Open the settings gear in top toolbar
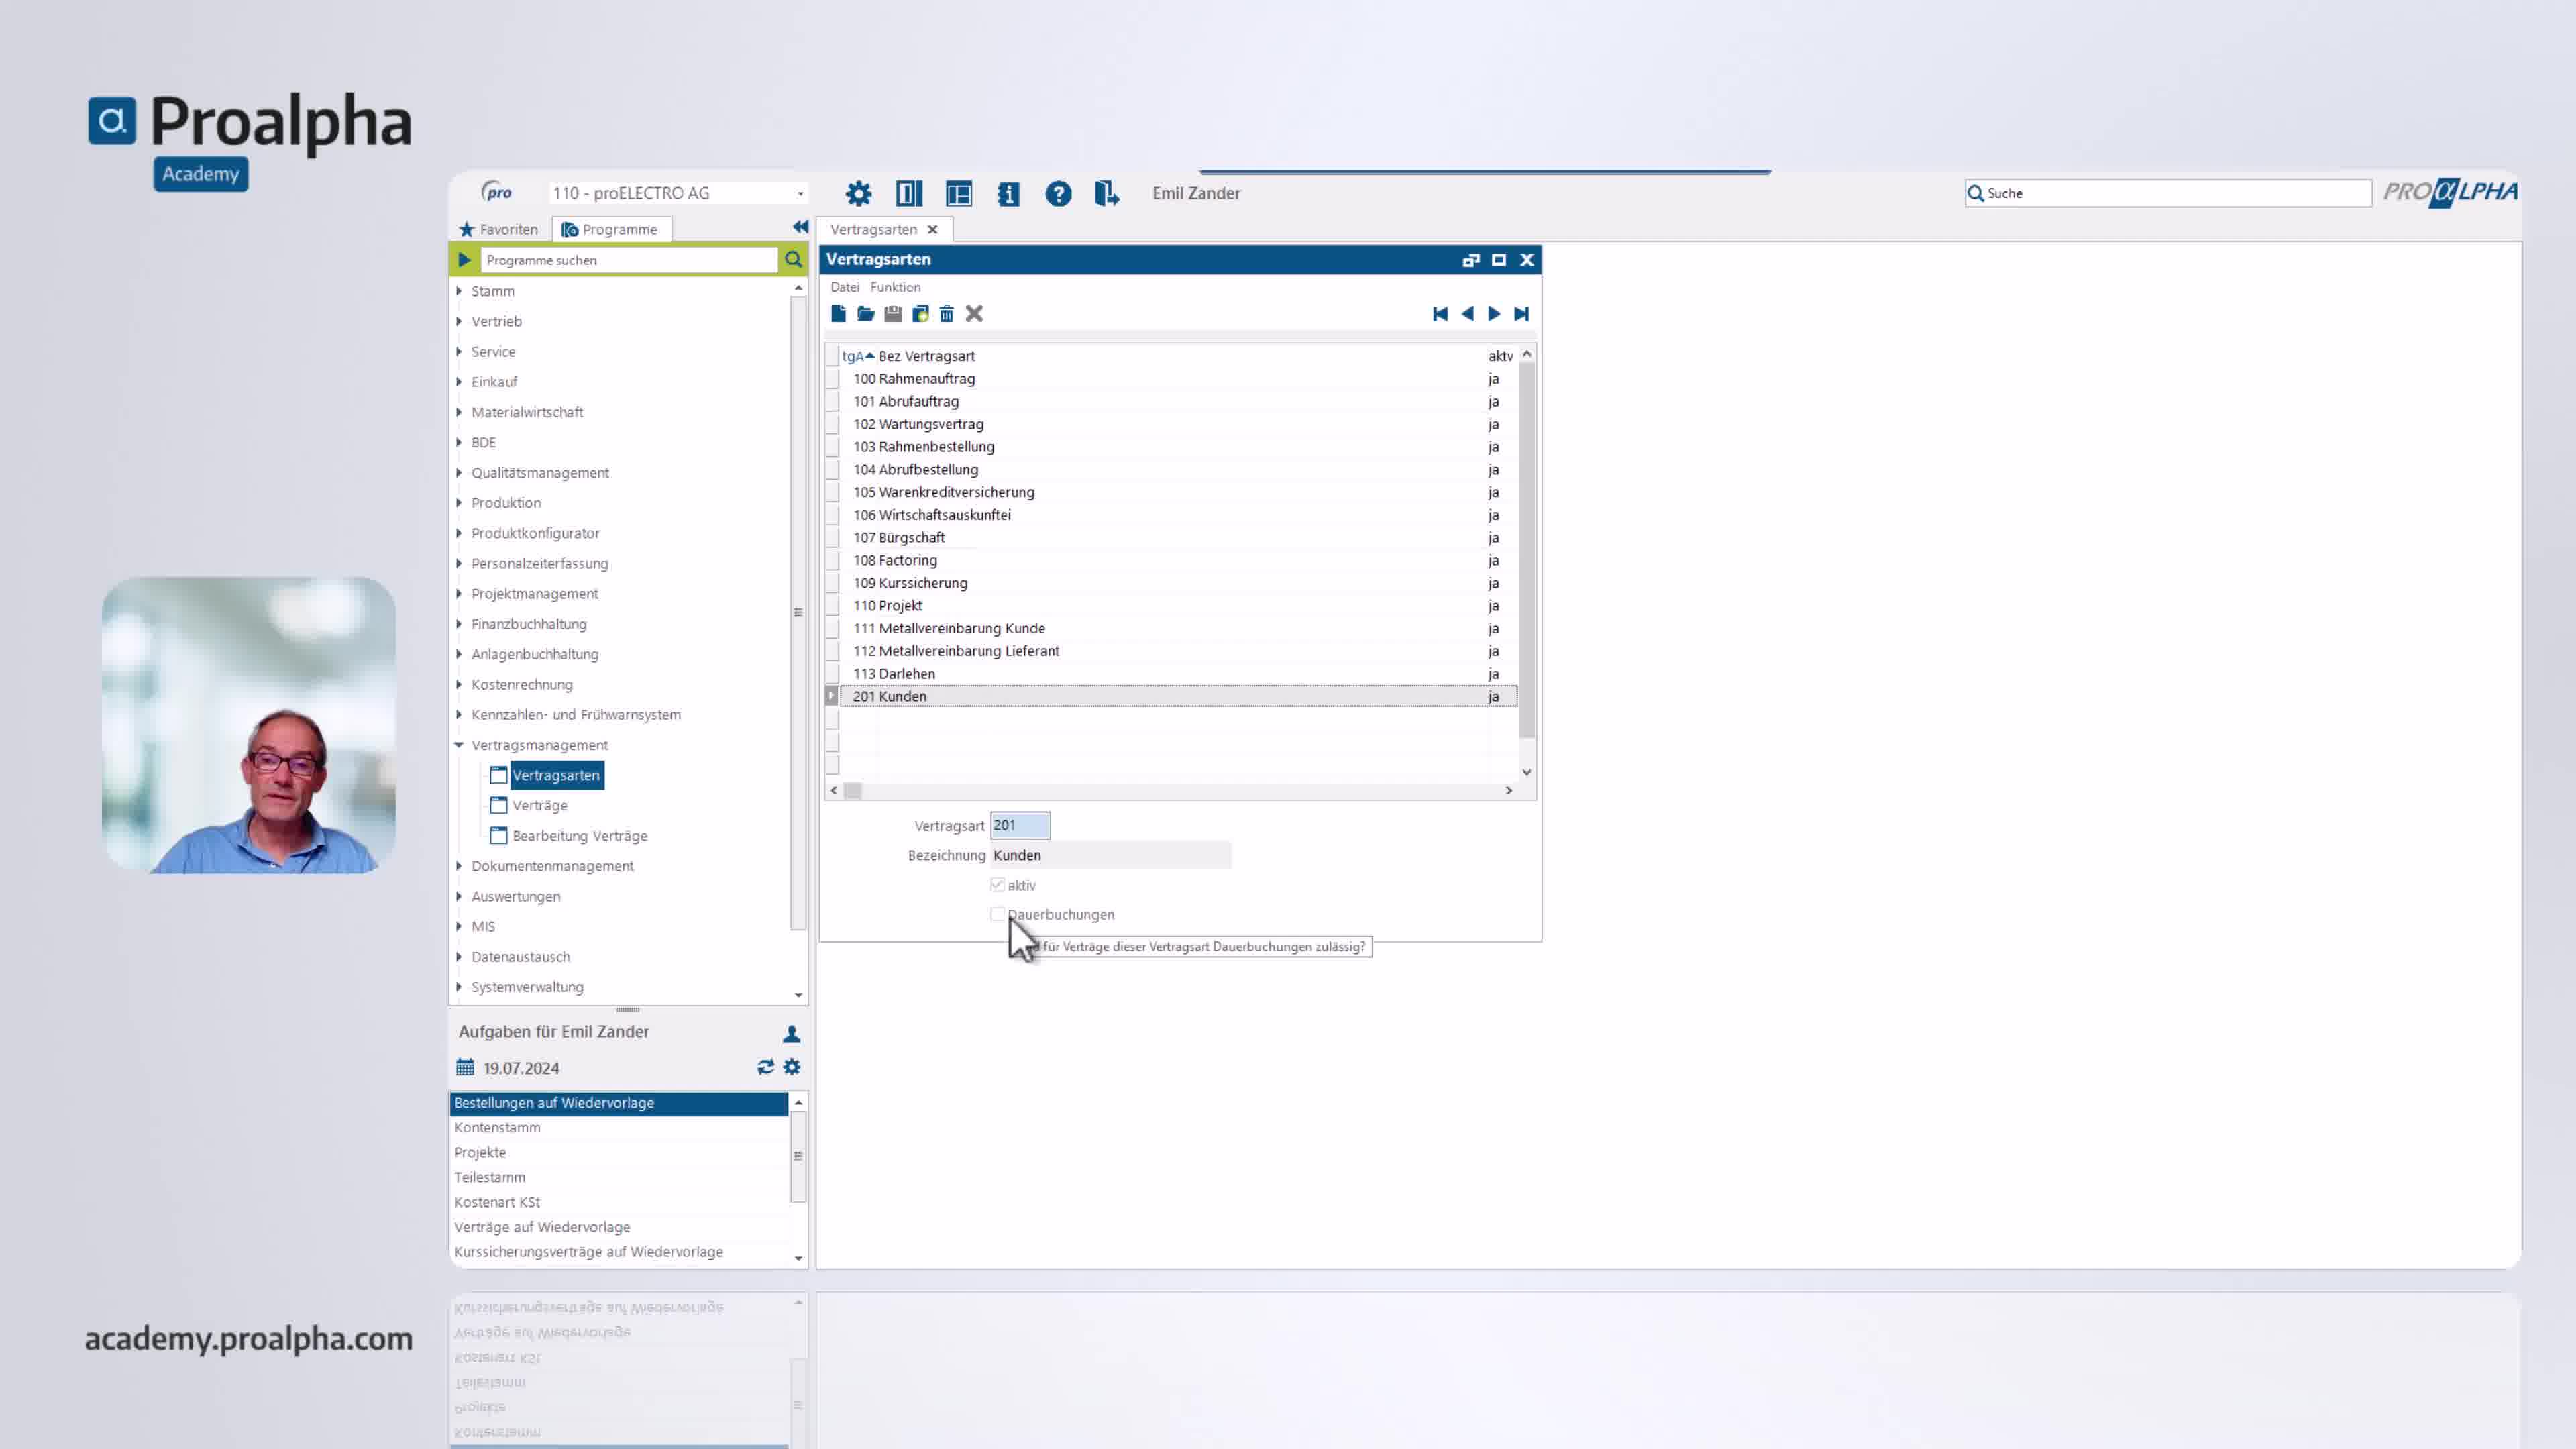Viewport: 2576px width, 1449px height. pos(858,193)
